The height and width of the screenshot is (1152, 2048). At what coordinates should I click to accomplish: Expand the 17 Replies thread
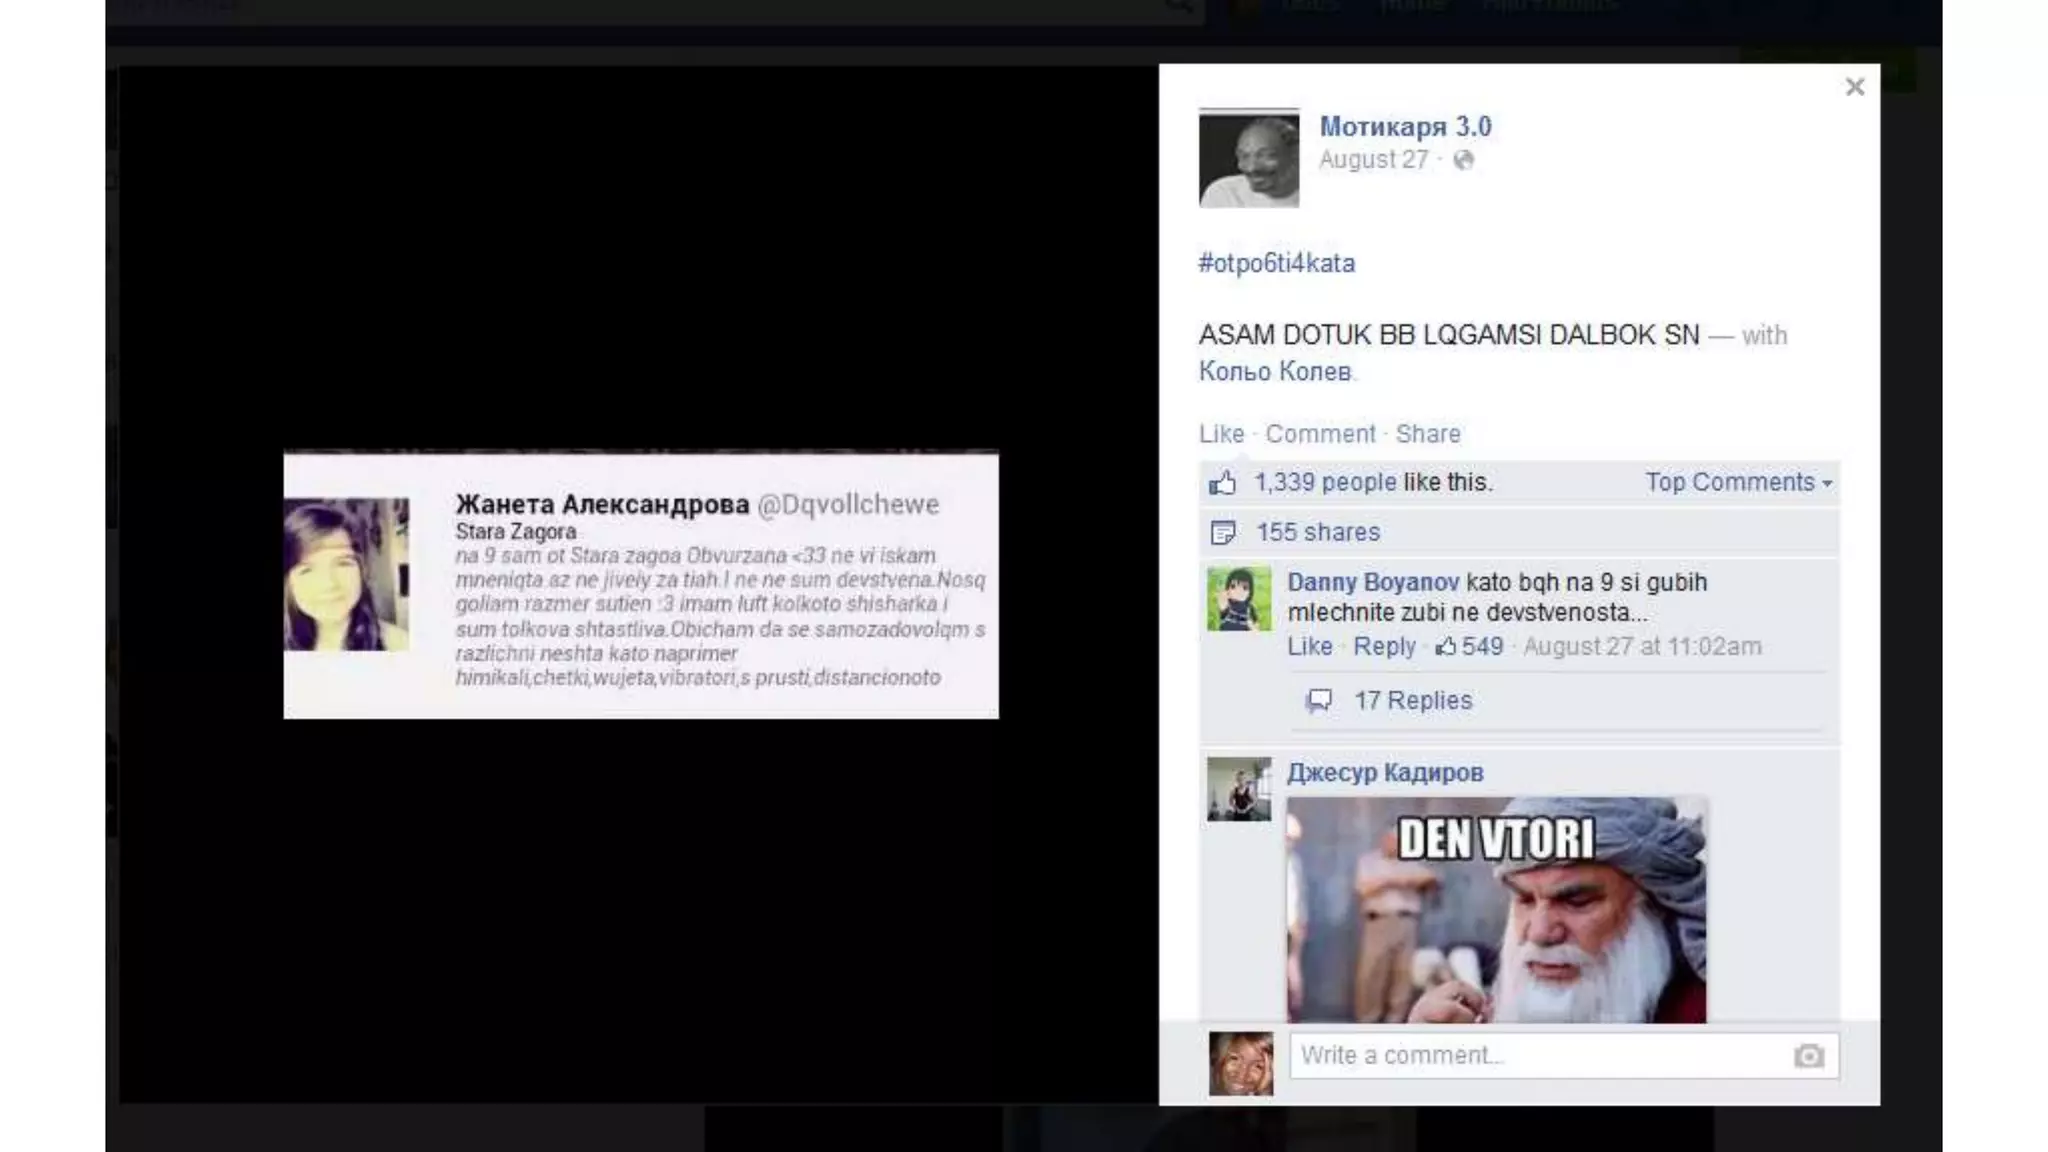tap(1412, 701)
